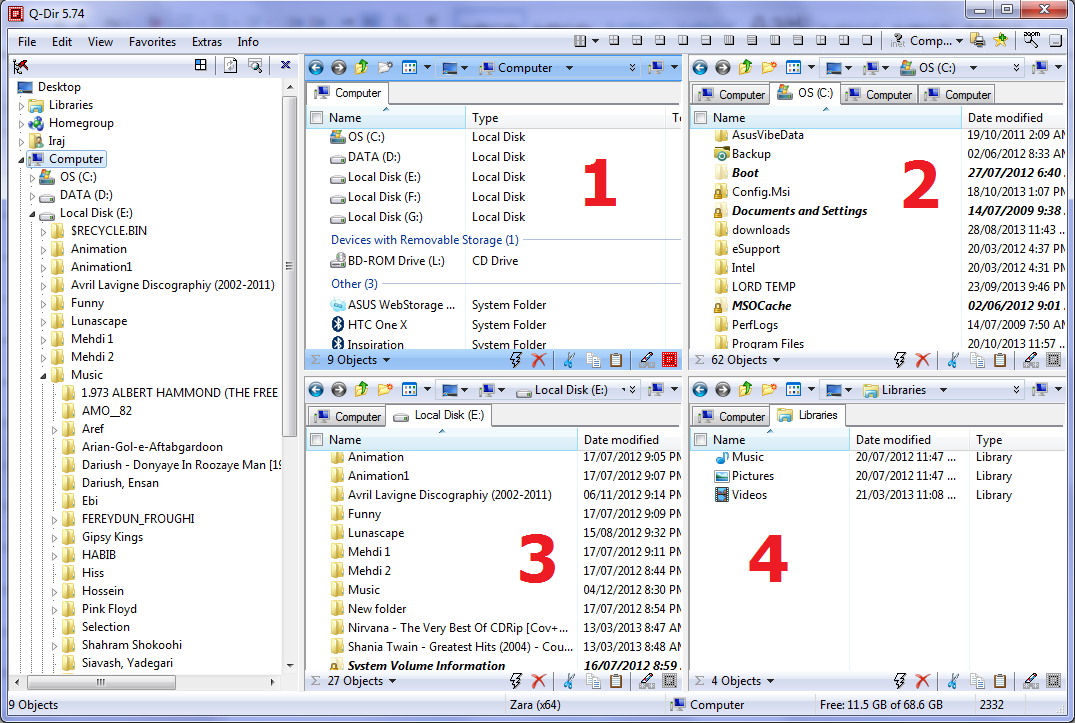Toggle the header checkbox in Computer pane
This screenshot has height=723, width=1075.
[x=317, y=118]
